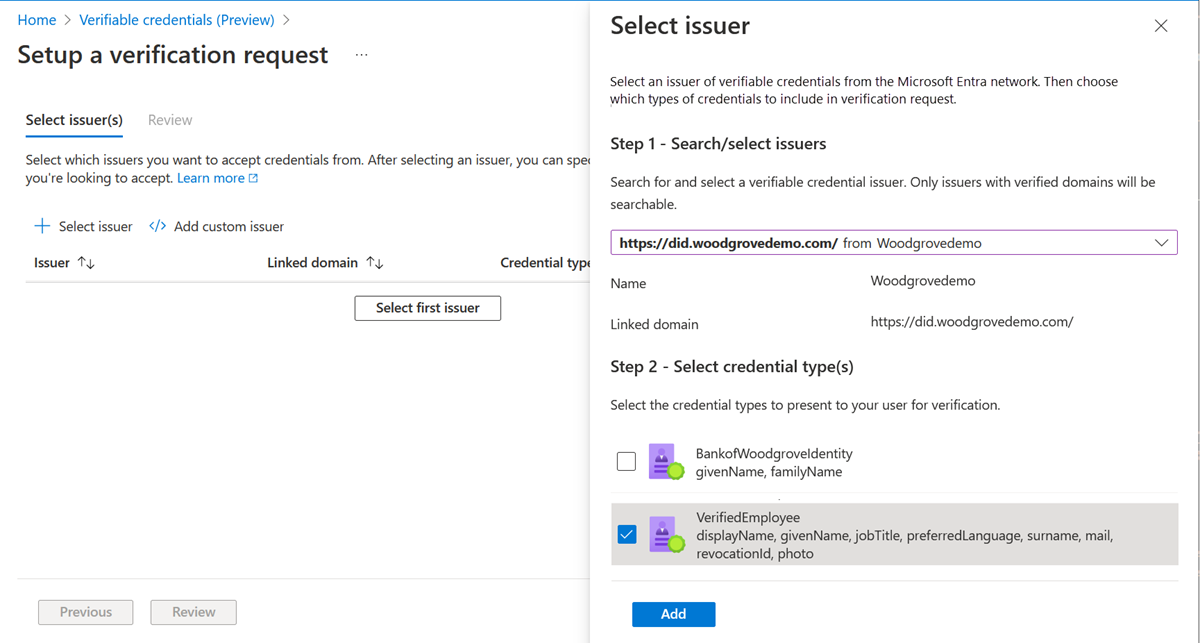This screenshot has width=1200, height=643.
Task: Sort by Linked domain using the arrows icon
Action: click(x=375, y=263)
